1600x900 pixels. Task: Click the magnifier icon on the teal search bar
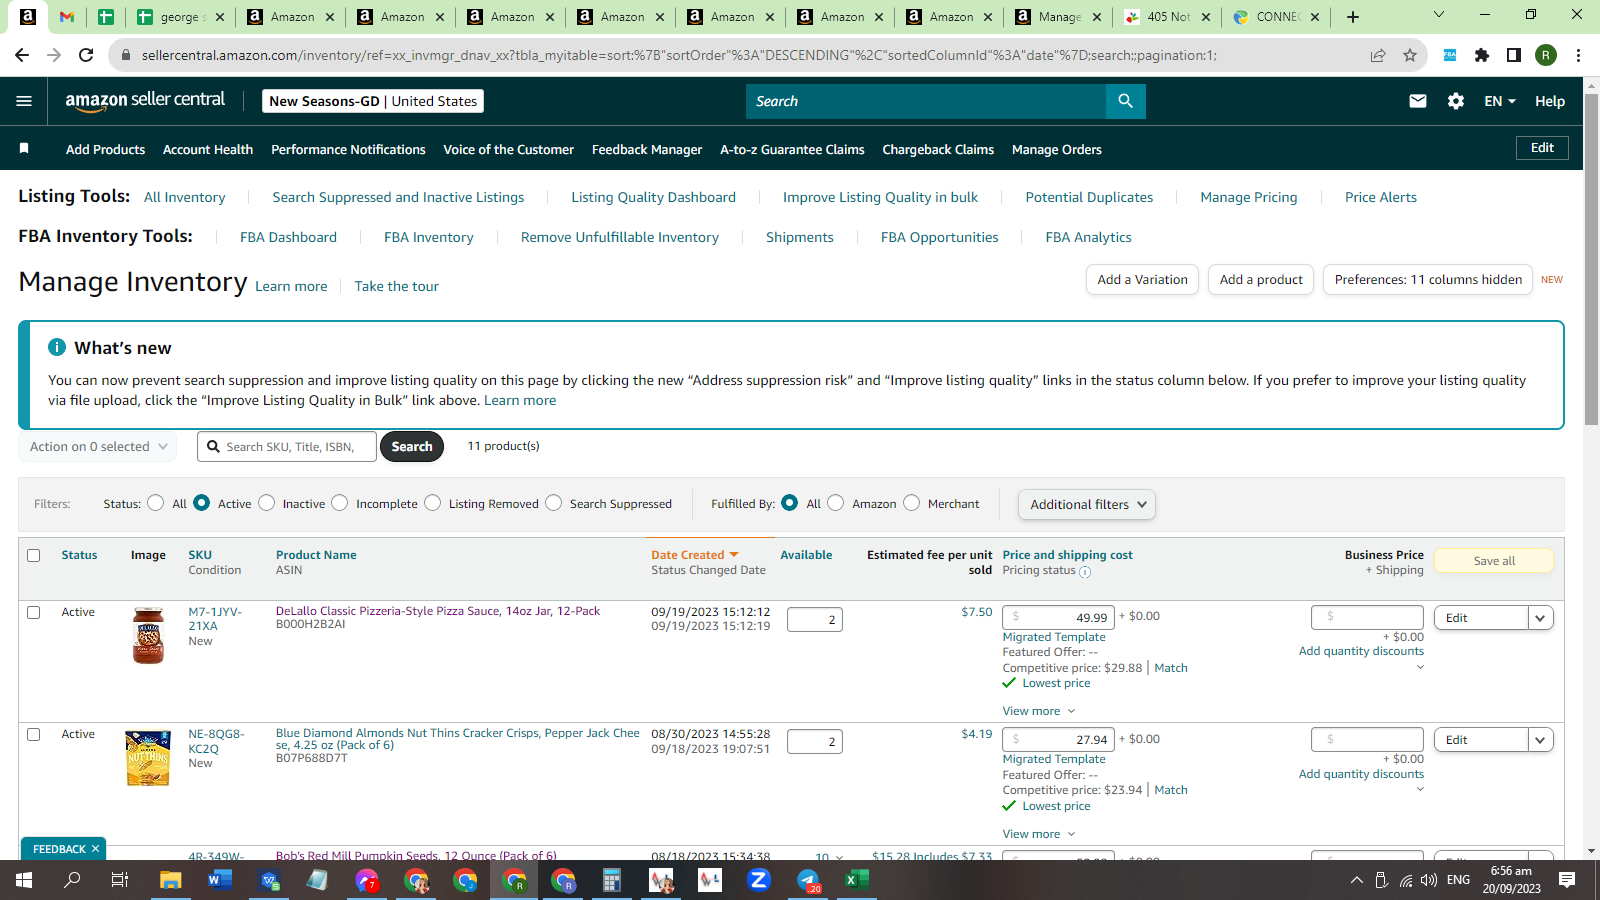1126,101
